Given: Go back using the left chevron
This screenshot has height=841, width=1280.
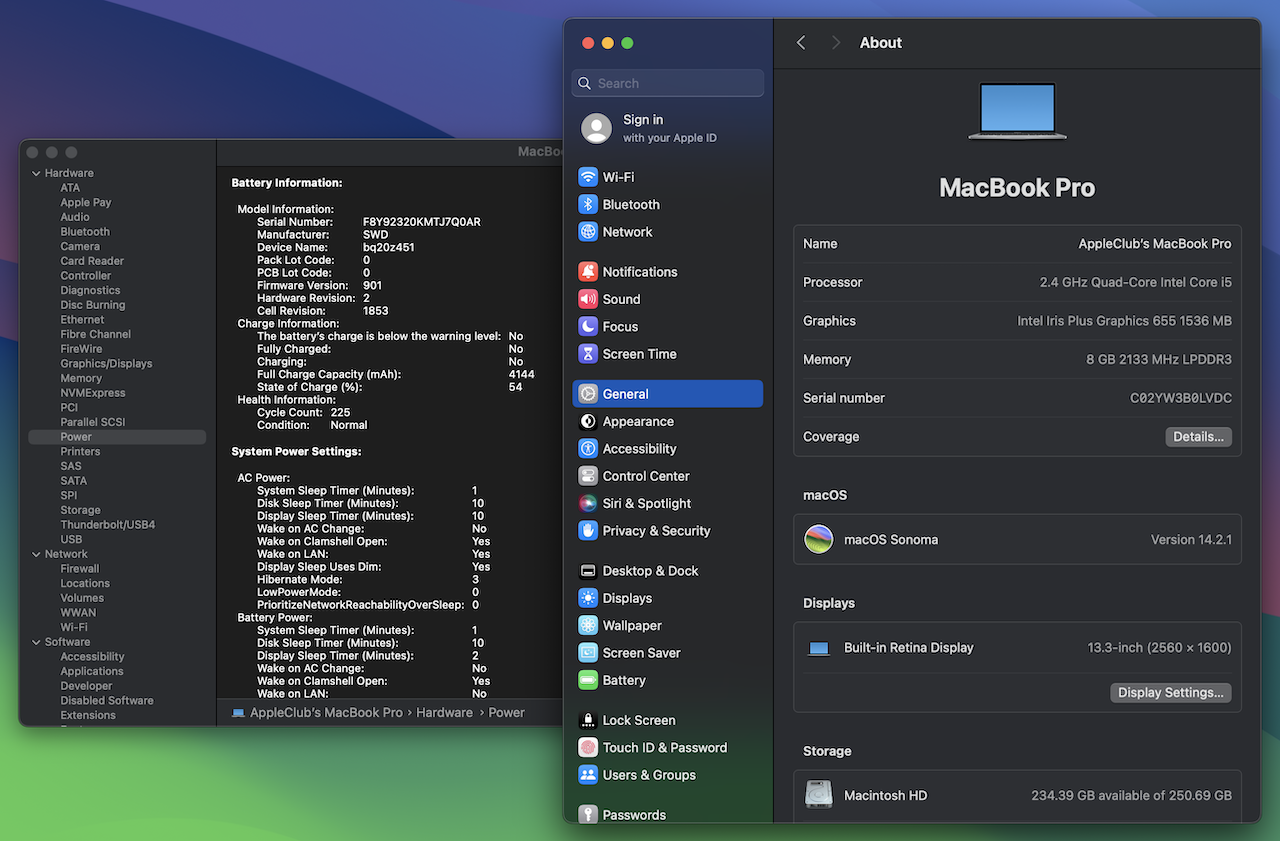Looking at the screenshot, I should tap(801, 43).
